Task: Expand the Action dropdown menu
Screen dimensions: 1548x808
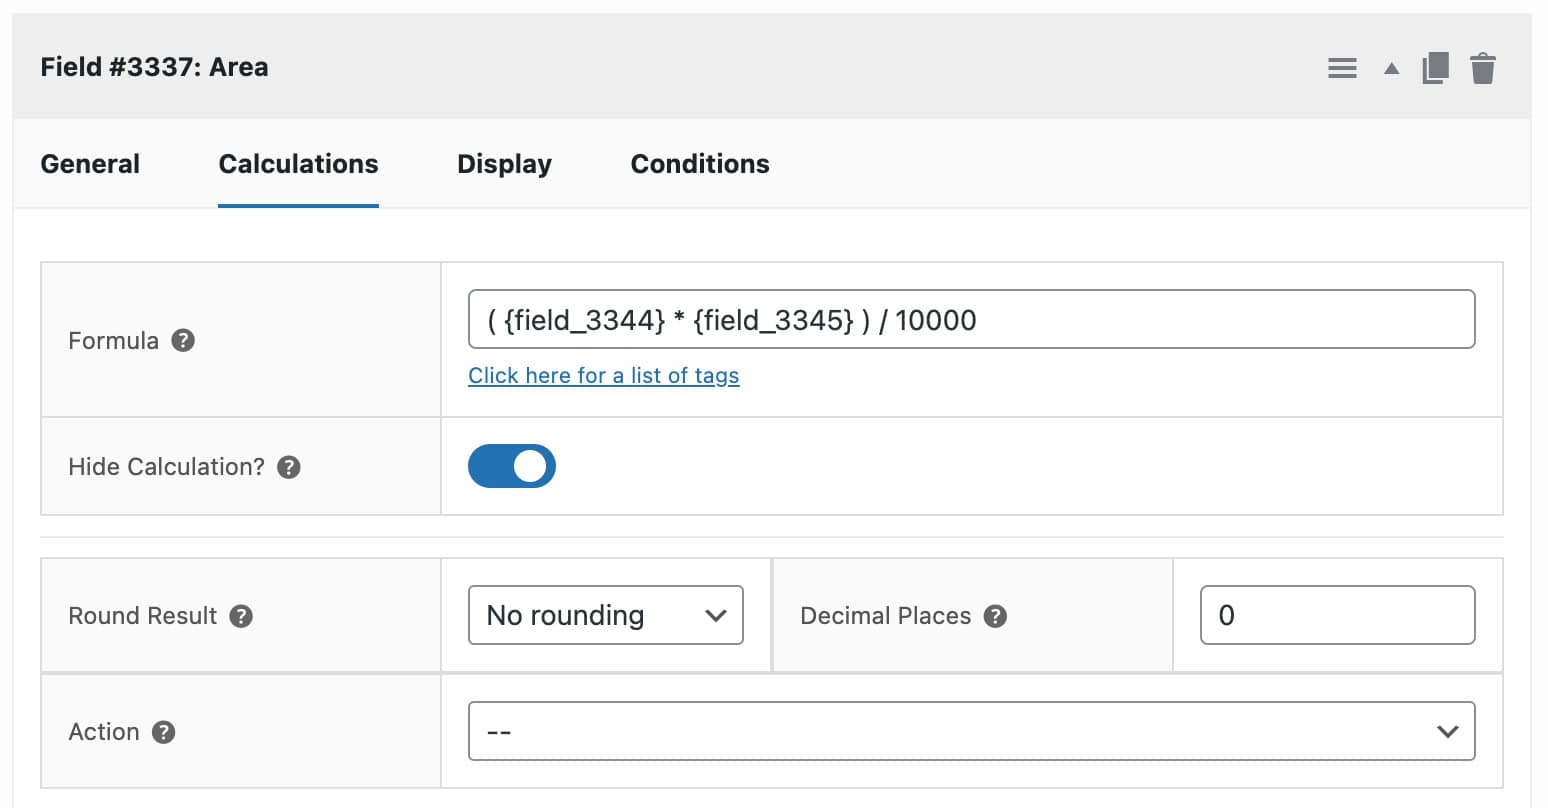Action: 971,731
